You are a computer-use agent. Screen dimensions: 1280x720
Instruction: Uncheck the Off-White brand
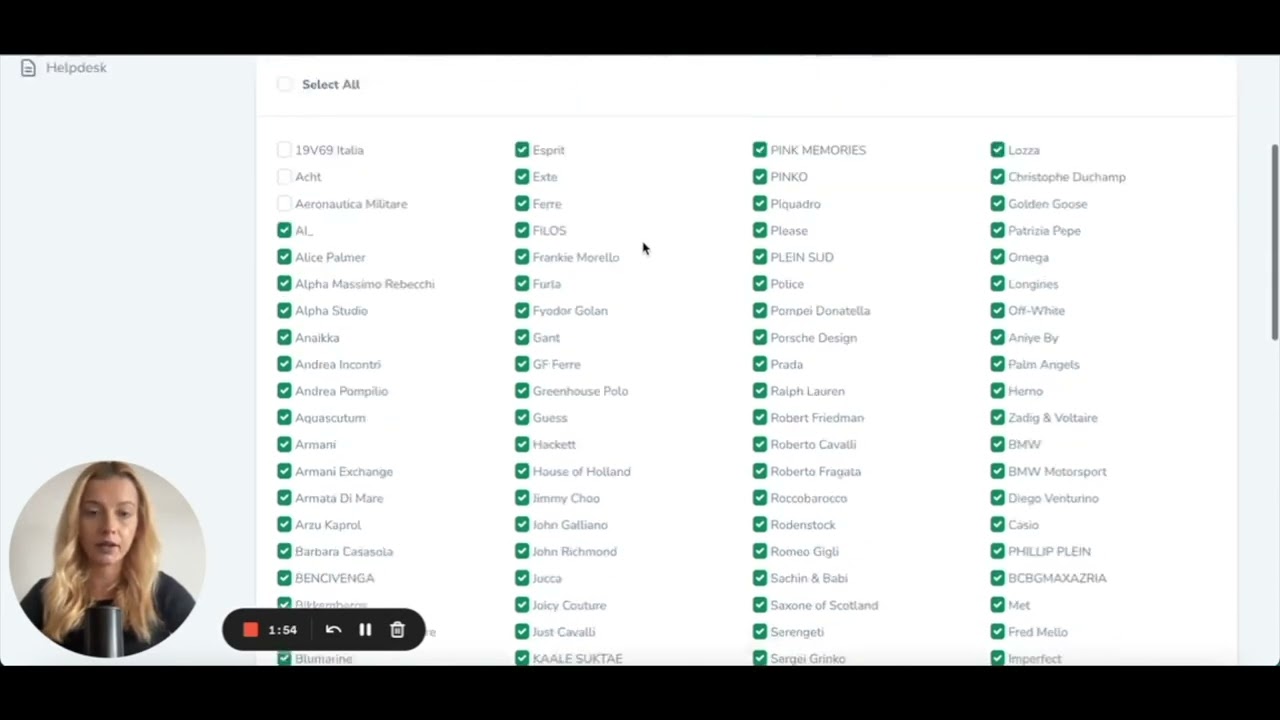[x=997, y=311]
